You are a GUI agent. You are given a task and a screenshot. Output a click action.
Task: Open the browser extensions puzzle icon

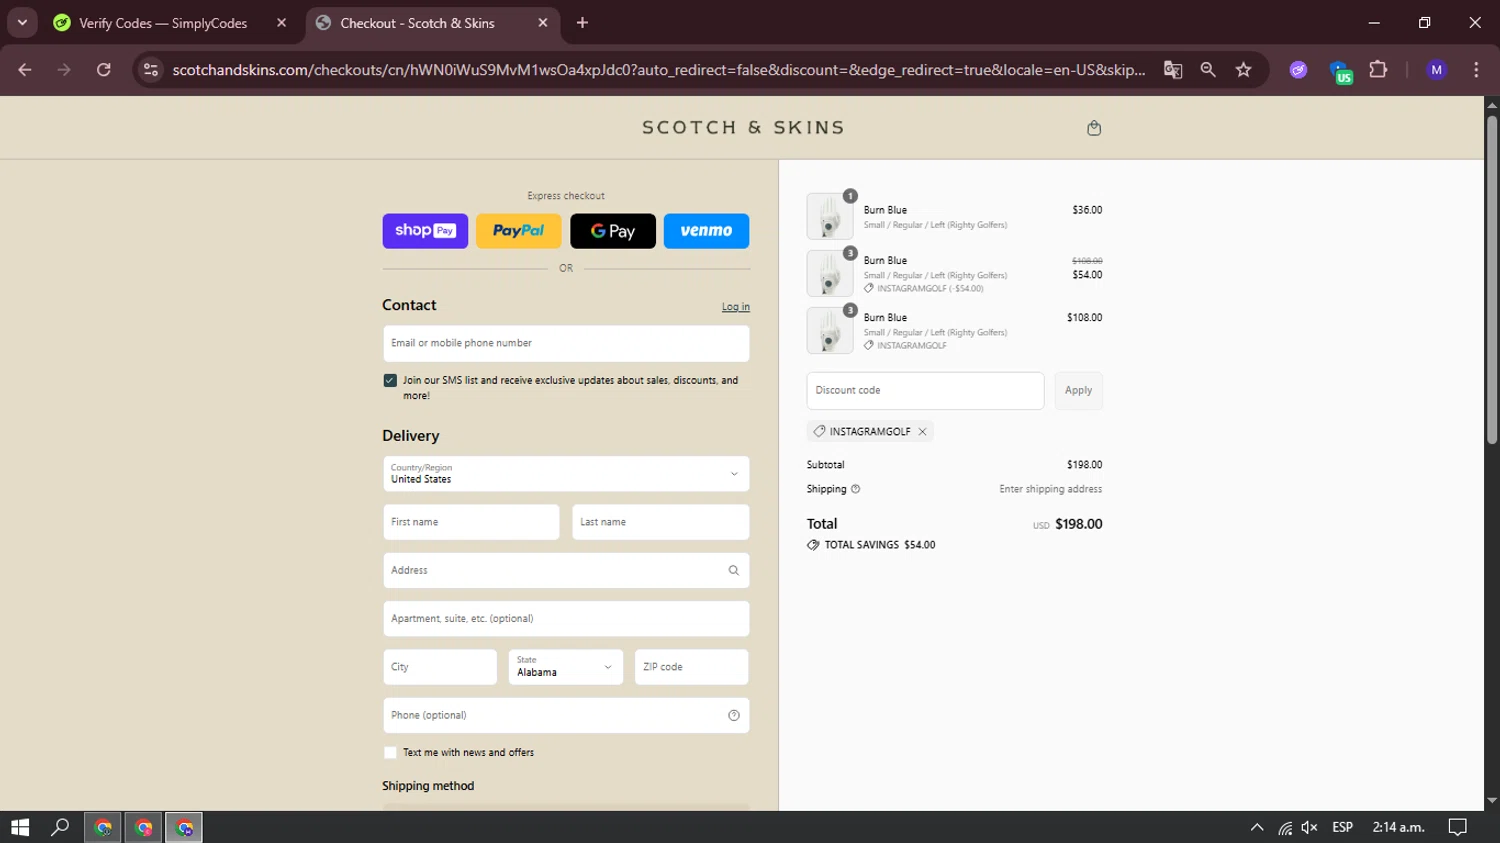(1378, 70)
